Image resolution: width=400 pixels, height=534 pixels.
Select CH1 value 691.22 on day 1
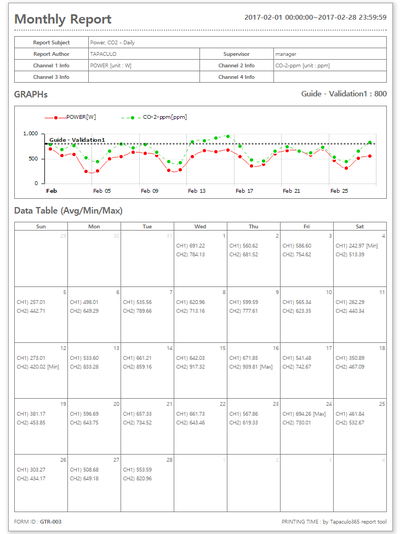[x=191, y=246]
